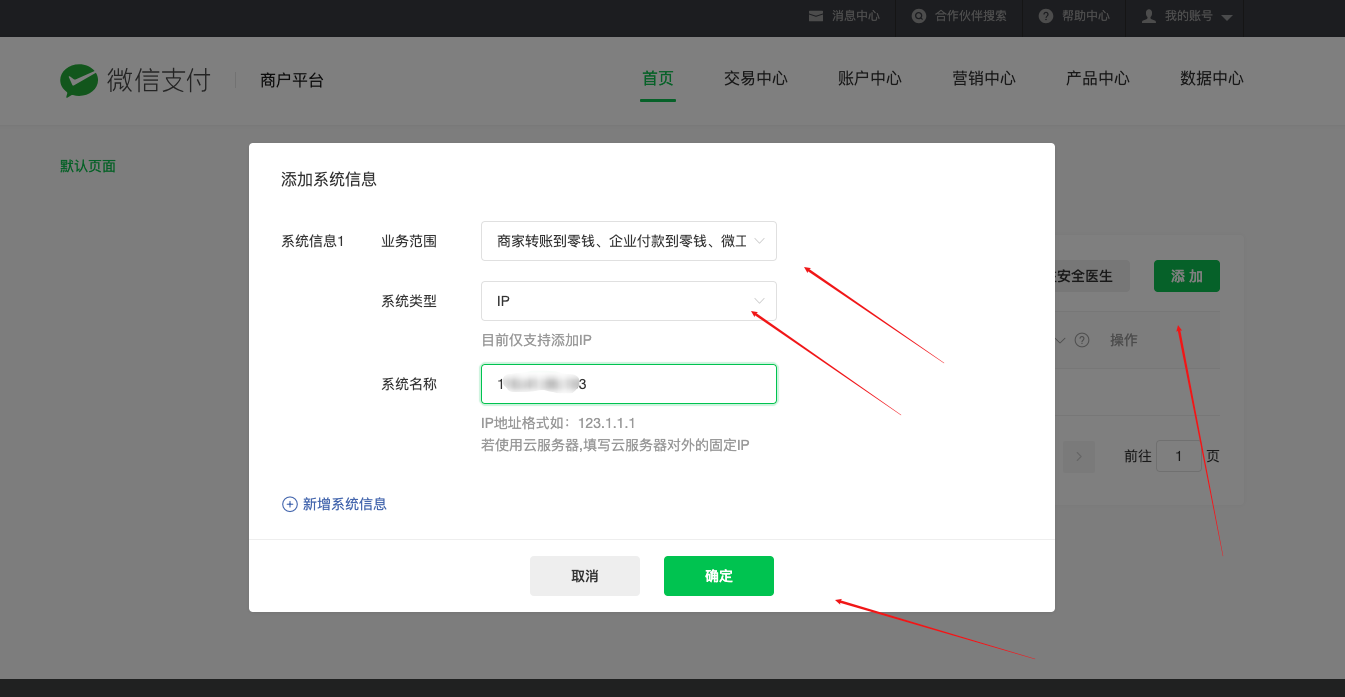Click the 确定 confirm button
Viewport: 1345px width, 697px height.
pyautogui.click(x=719, y=576)
